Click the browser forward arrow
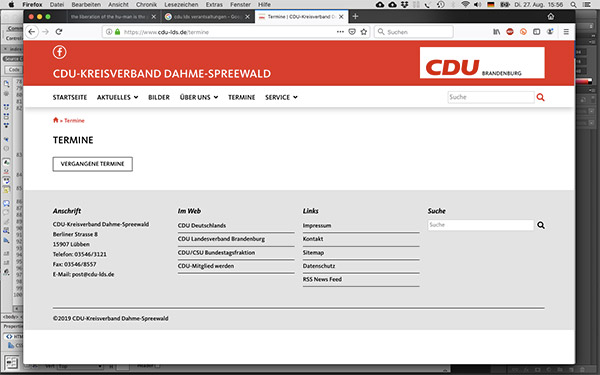The height and width of the screenshot is (375, 600). point(45,32)
